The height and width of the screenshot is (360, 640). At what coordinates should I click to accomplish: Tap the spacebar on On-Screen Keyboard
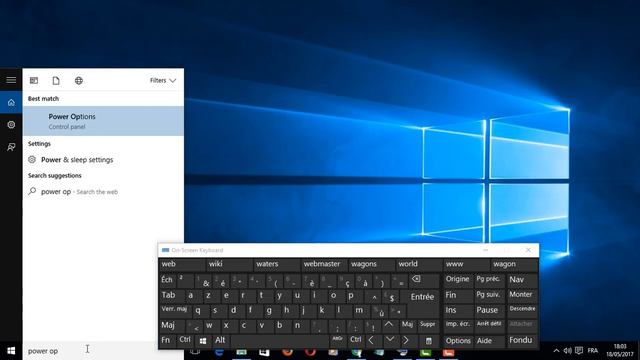280,340
